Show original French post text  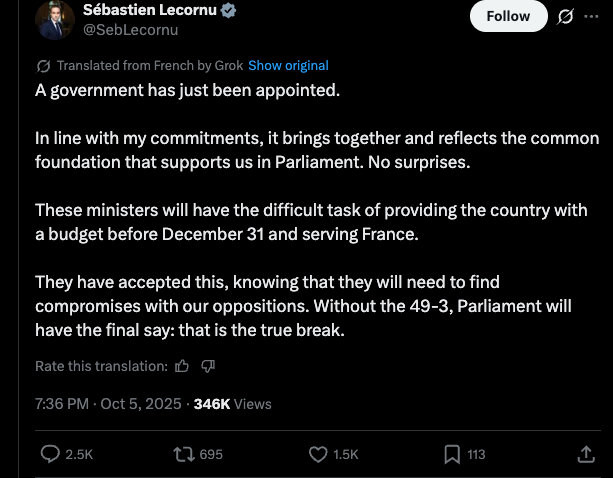[x=288, y=66]
